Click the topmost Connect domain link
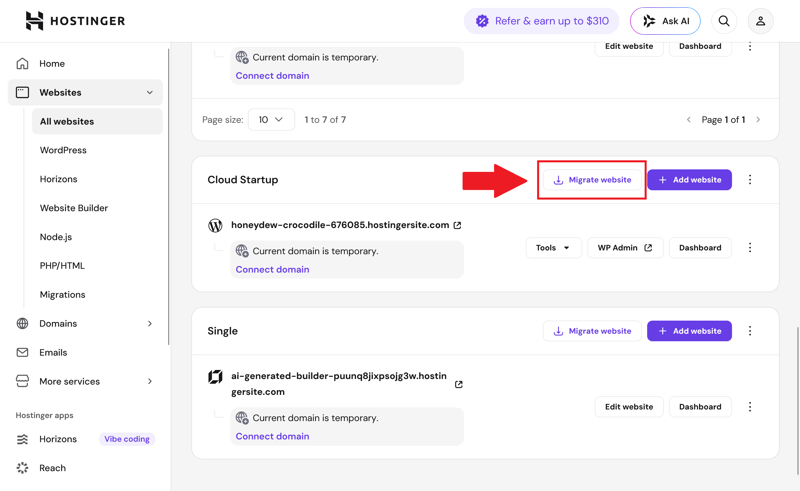The height and width of the screenshot is (491, 800). [x=272, y=76]
